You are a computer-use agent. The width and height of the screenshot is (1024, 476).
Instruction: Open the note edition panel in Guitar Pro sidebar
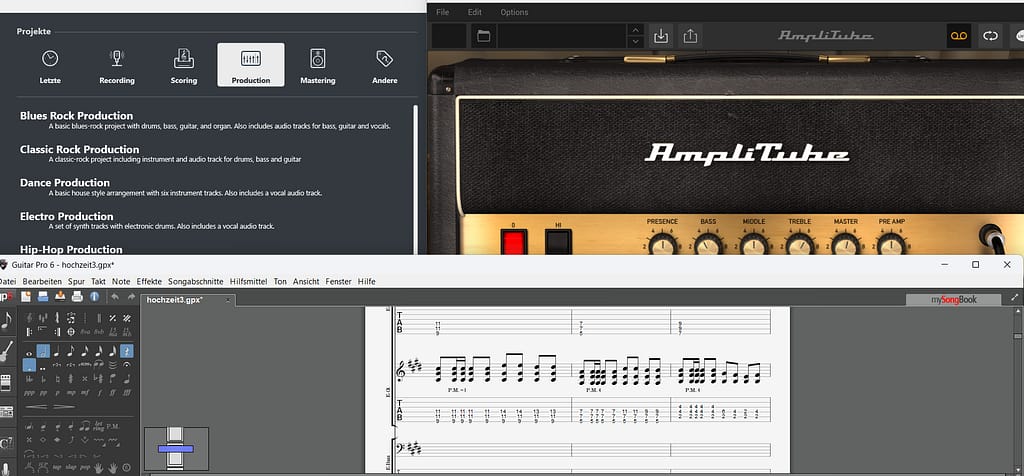pyautogui.click(x=7, y=320)
